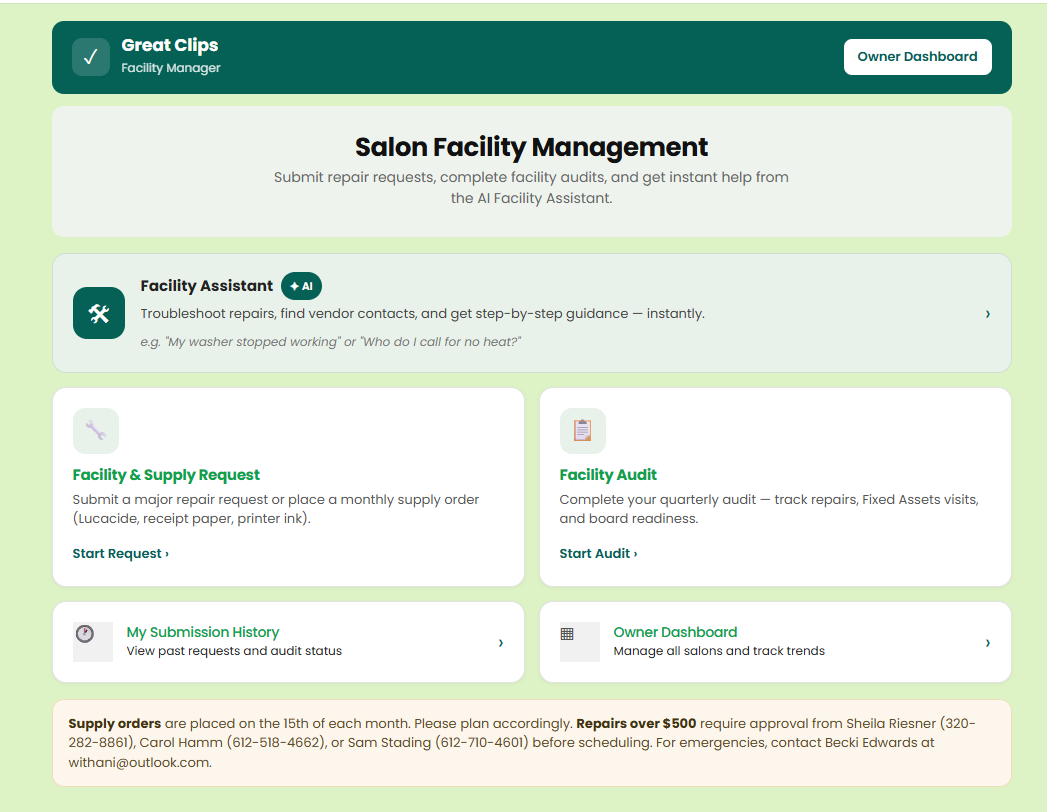Open Facility Assistant via its right chevron
Screen dimensions: 1047x812
988,314
